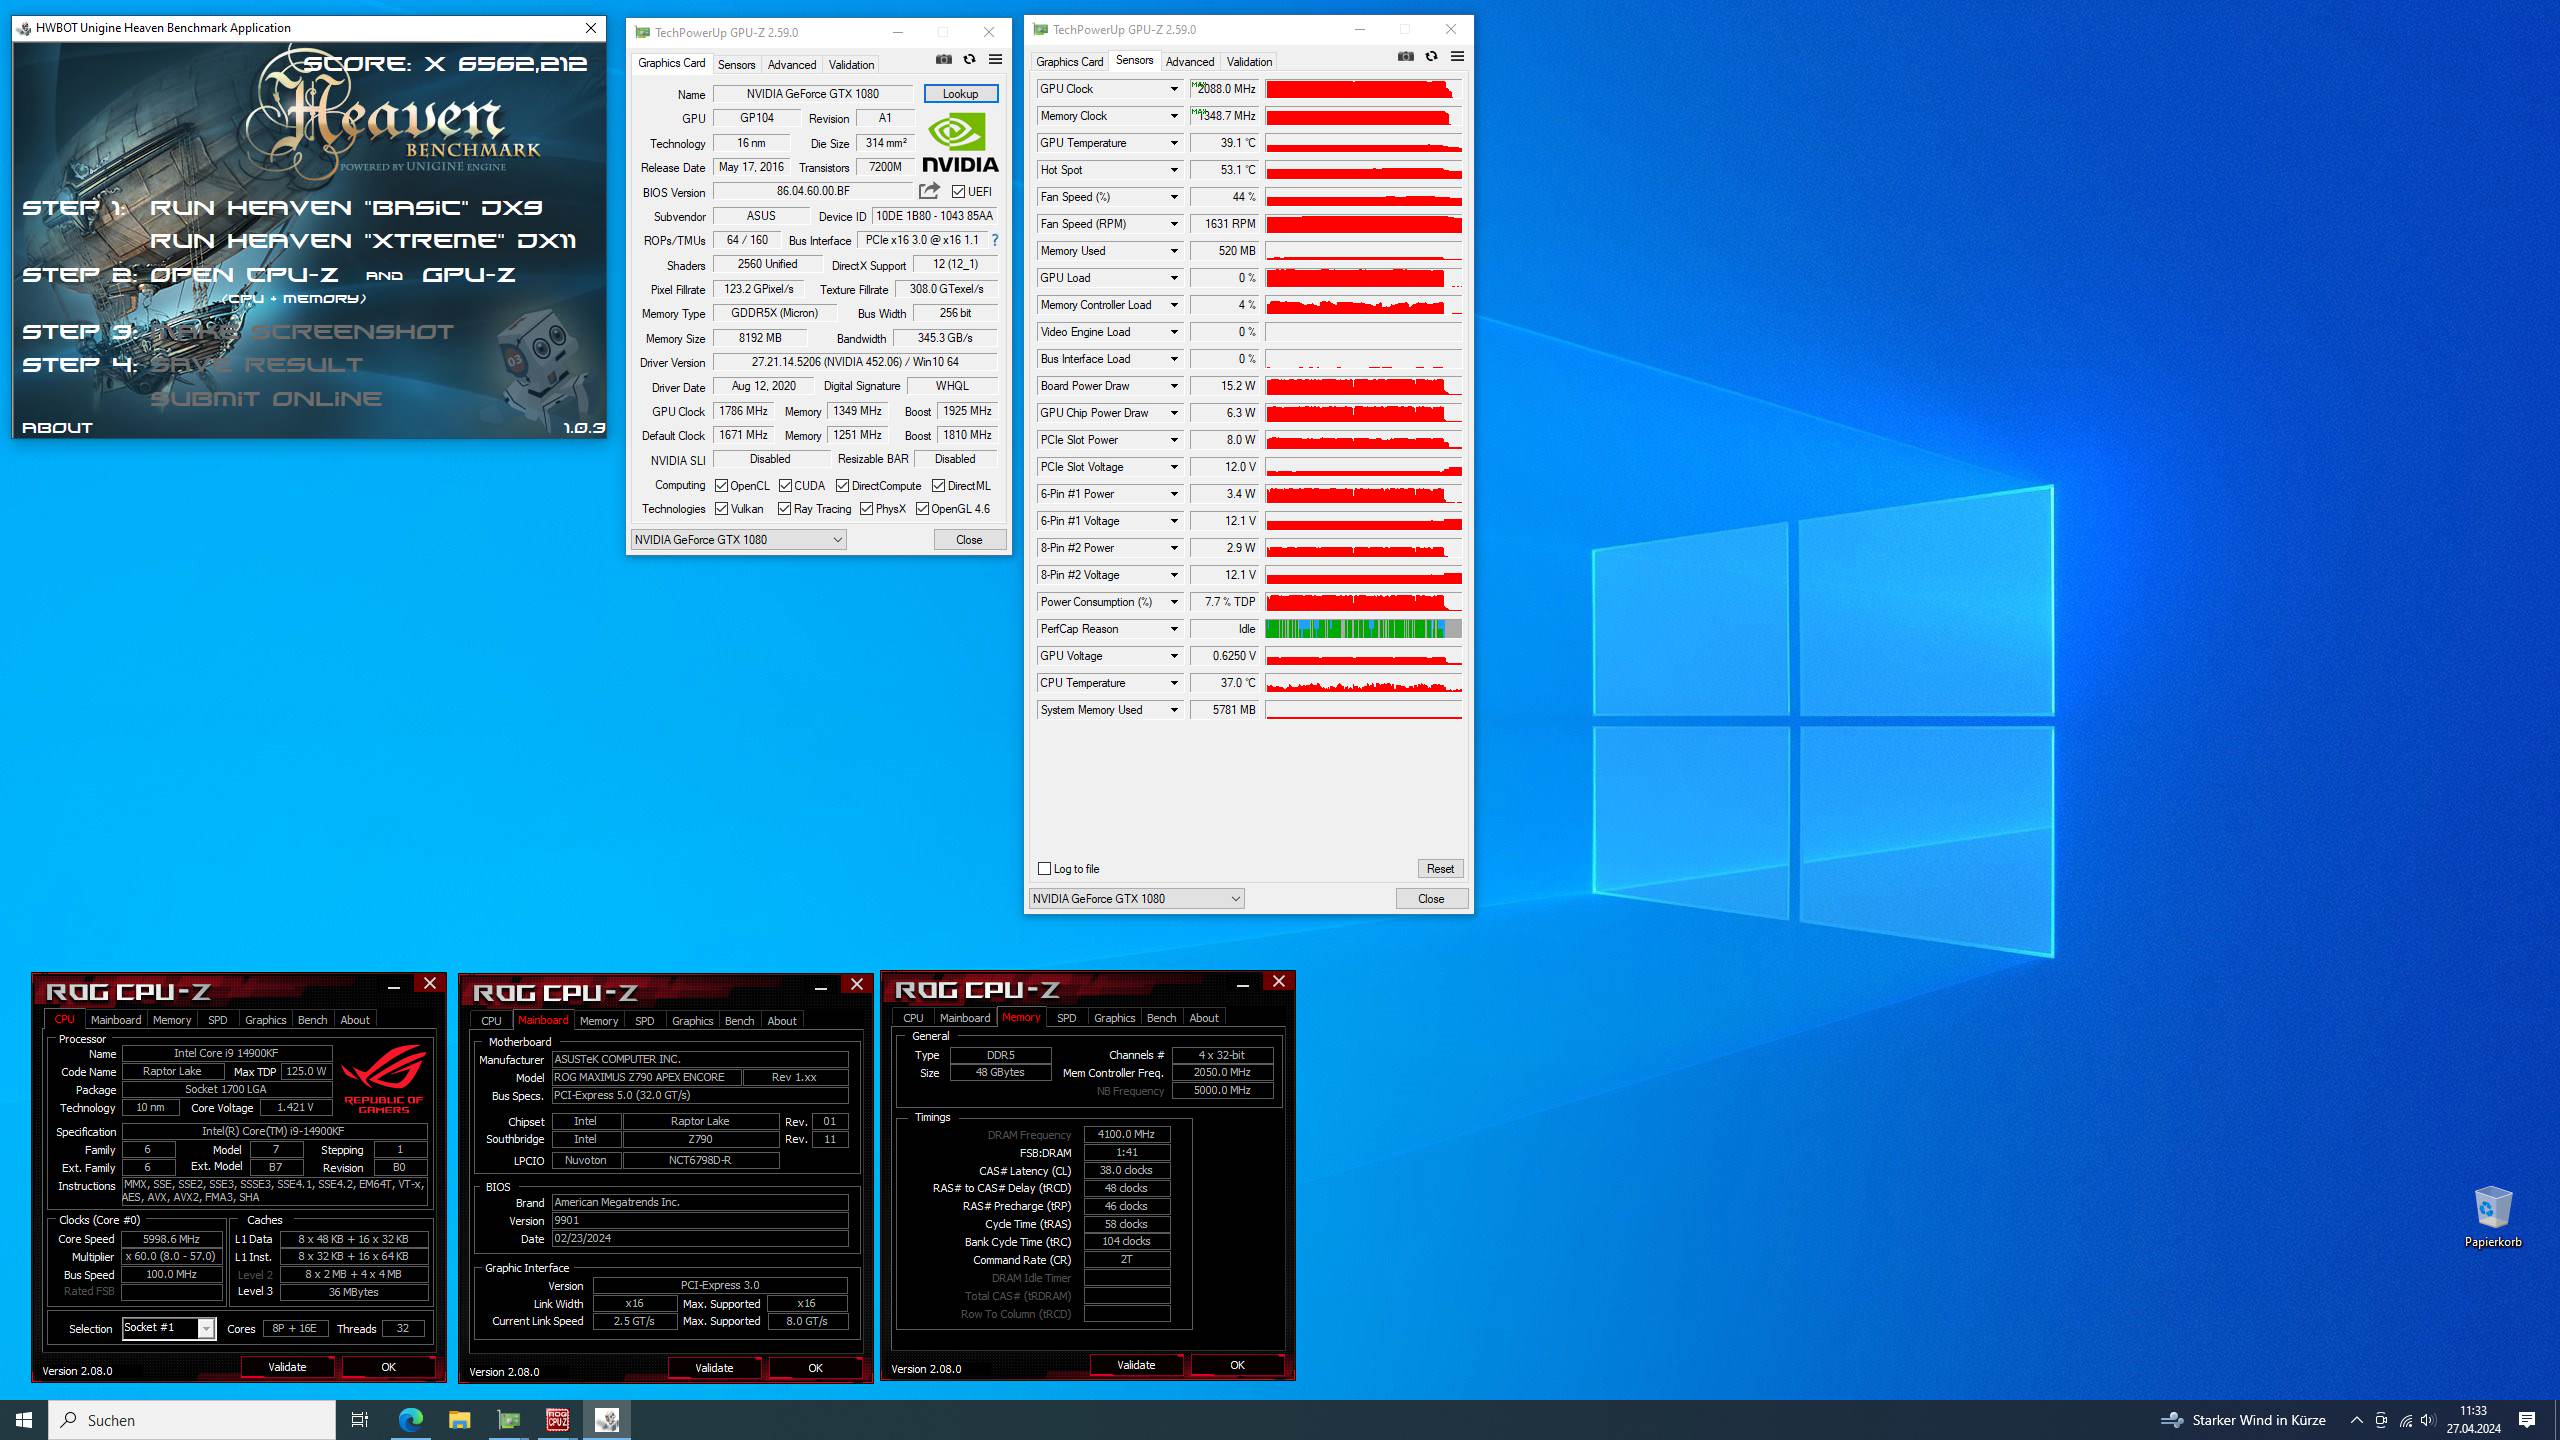Click ABOUT in Heaven Benchmark window
The width and height of the screenshot is (2560, 1440).
tap(57, 428)
